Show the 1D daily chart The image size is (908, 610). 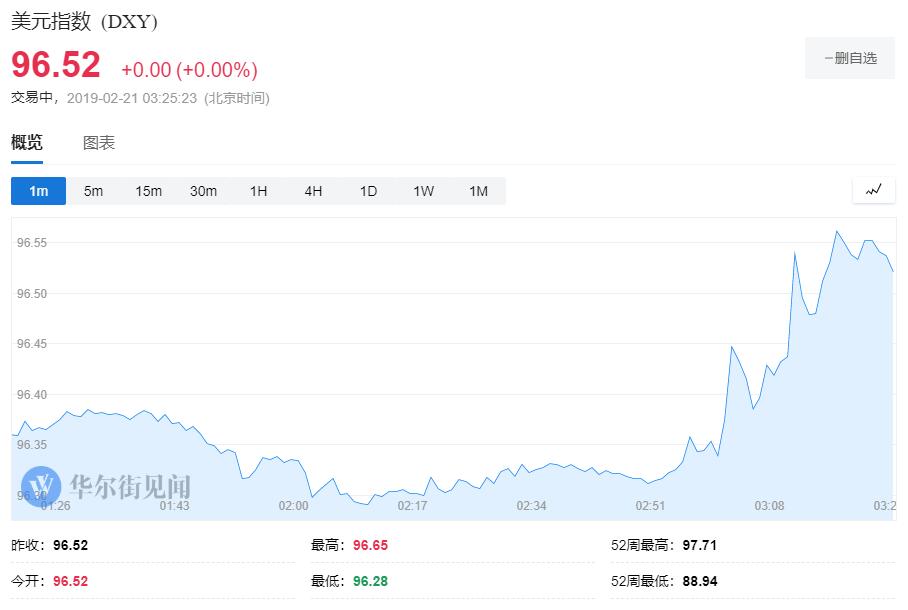(368, 191)
